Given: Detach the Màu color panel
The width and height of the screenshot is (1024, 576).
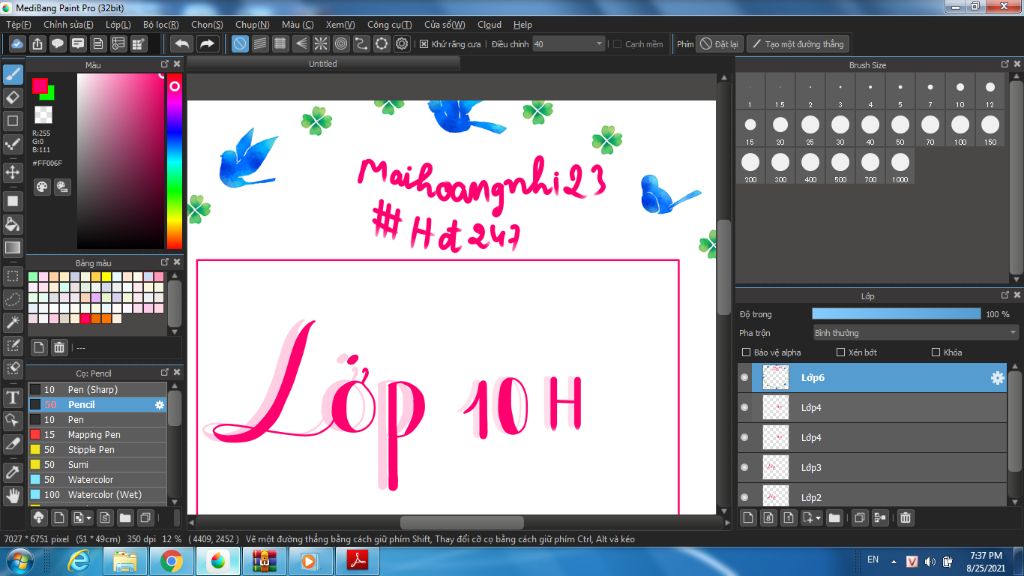Looking at the screenshot, I should click(x=165, y=64).
